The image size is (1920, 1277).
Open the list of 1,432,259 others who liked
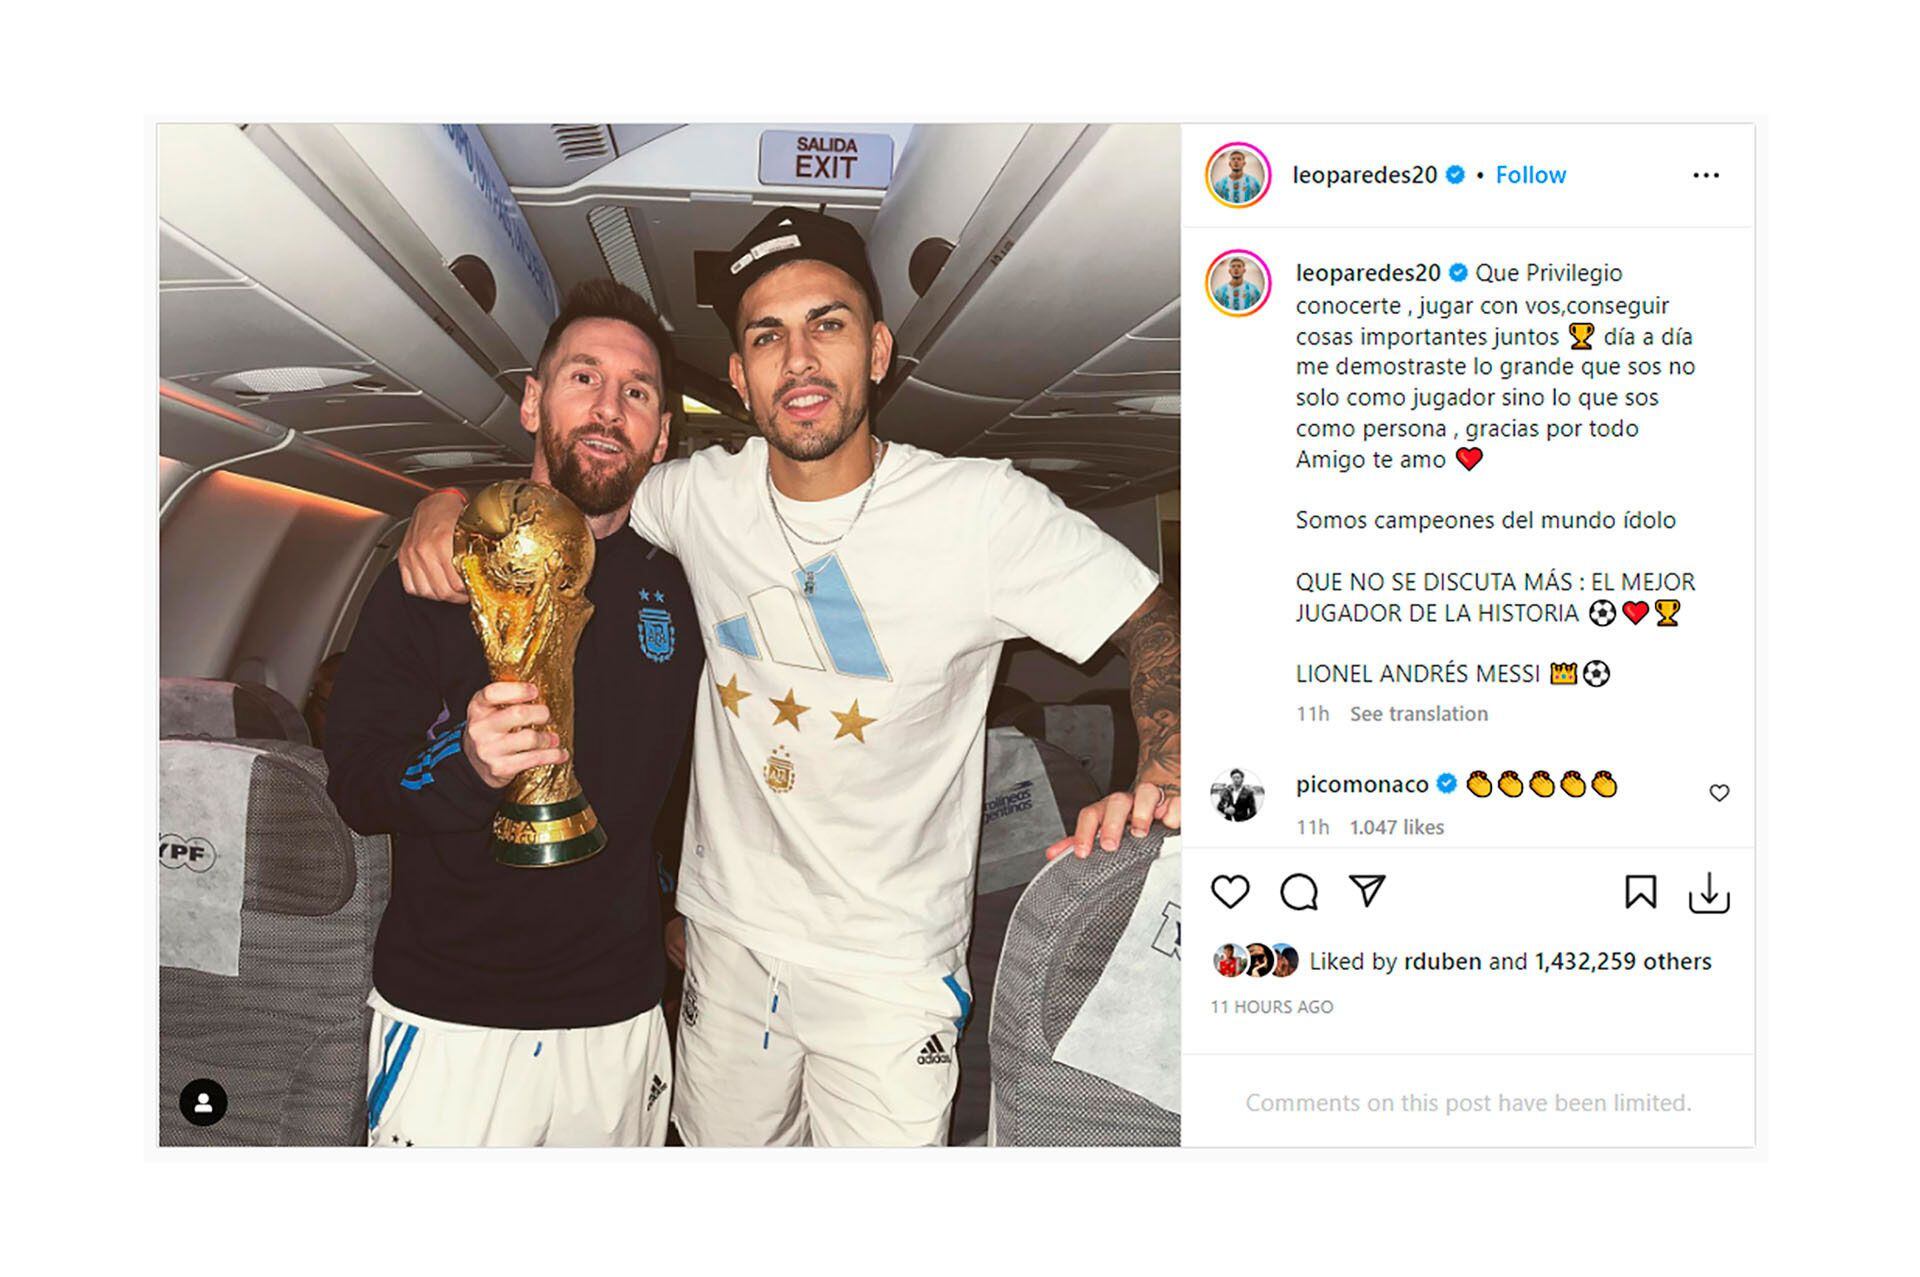click(x=1623, y=961)
